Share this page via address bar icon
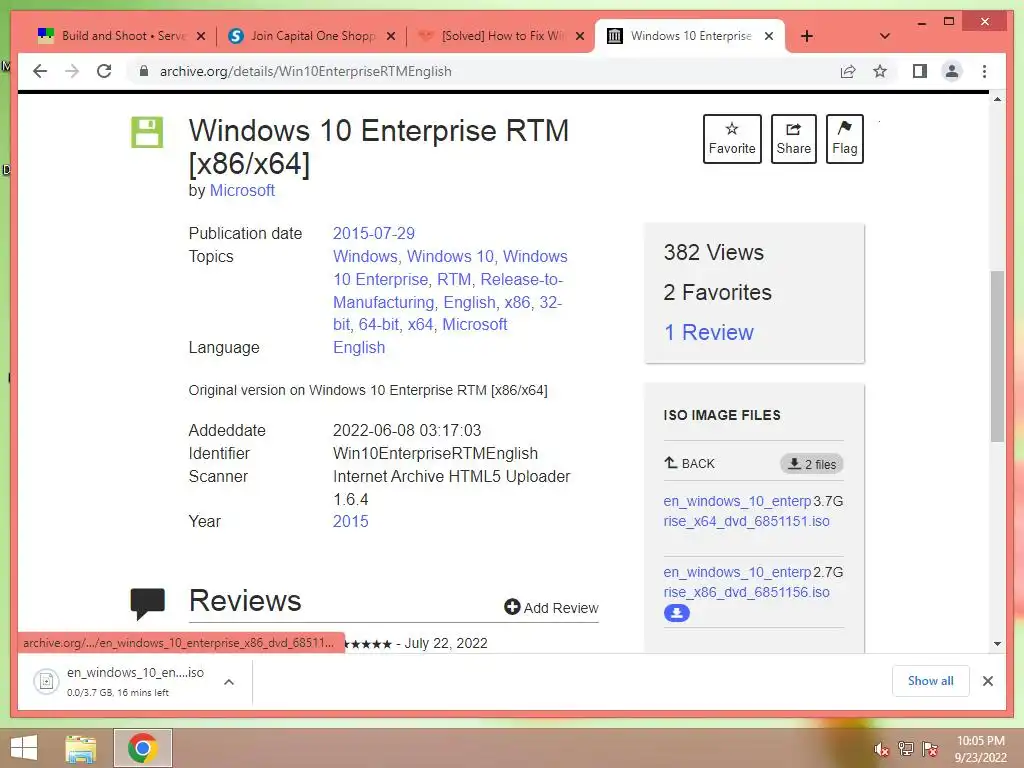 click(x=848, y=71)
